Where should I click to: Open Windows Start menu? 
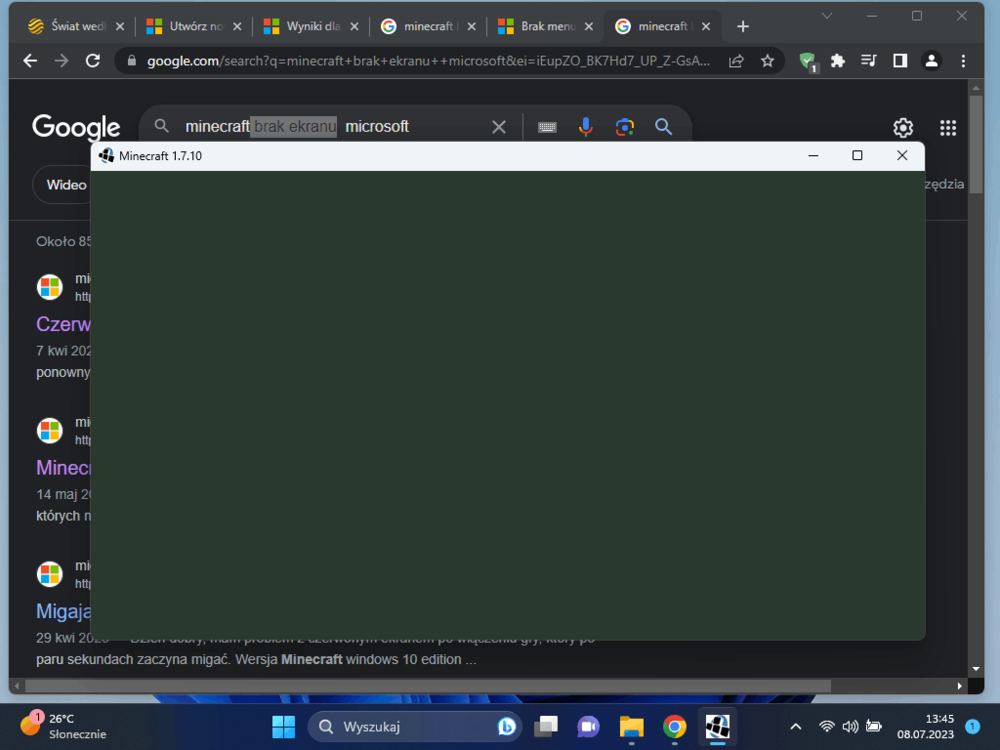[x=283, y=726]
